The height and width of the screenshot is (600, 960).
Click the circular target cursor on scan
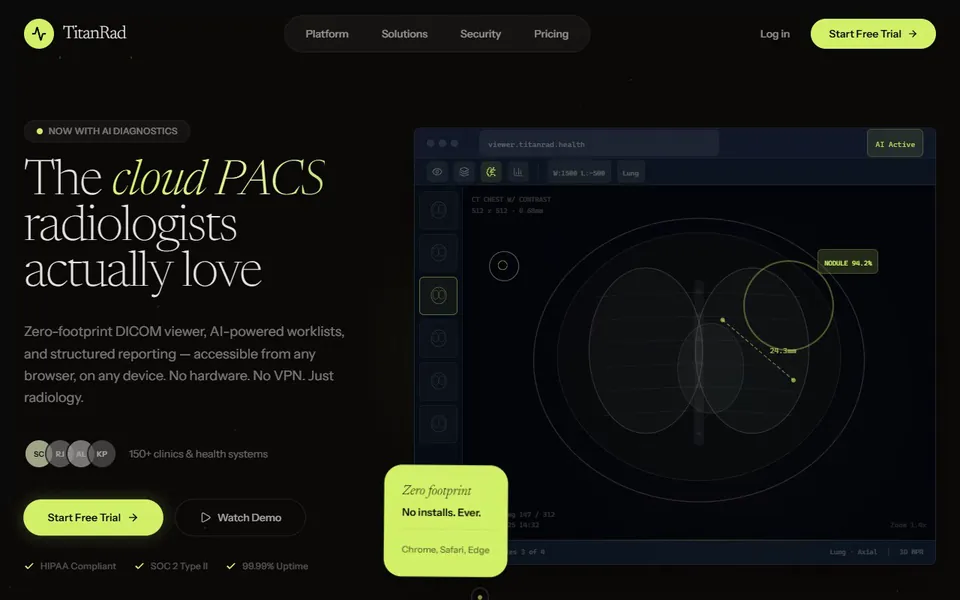tap(503, 266)
